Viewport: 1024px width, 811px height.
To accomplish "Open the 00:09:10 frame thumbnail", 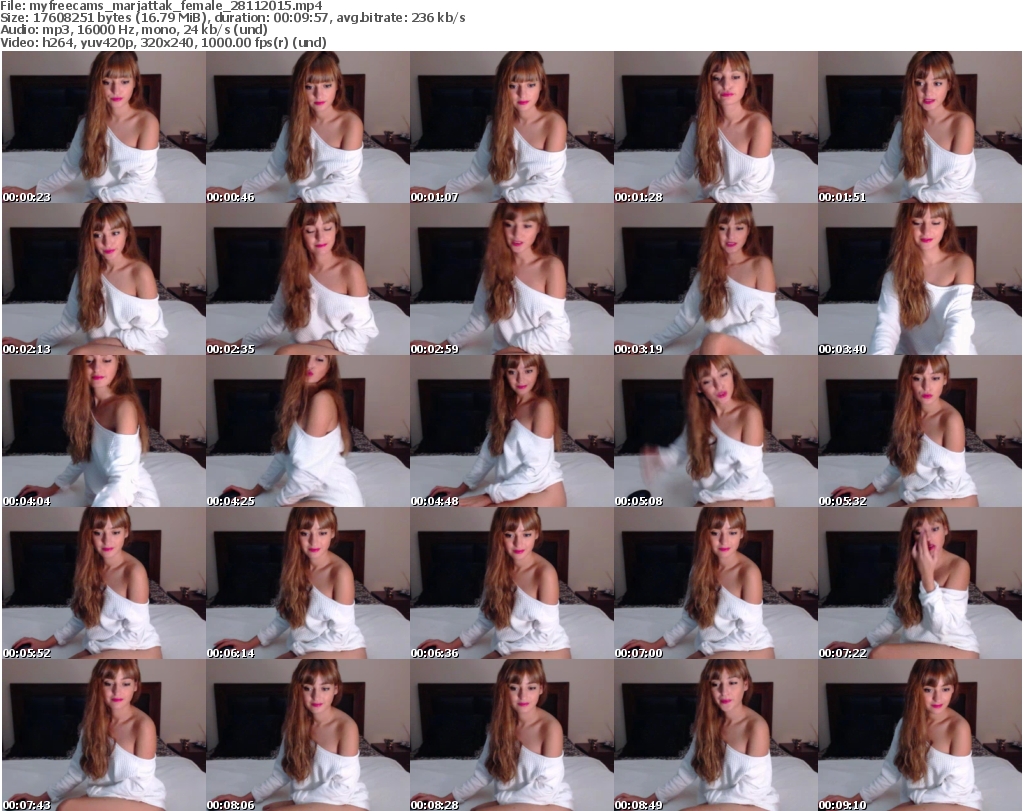I will coord(920,735).
